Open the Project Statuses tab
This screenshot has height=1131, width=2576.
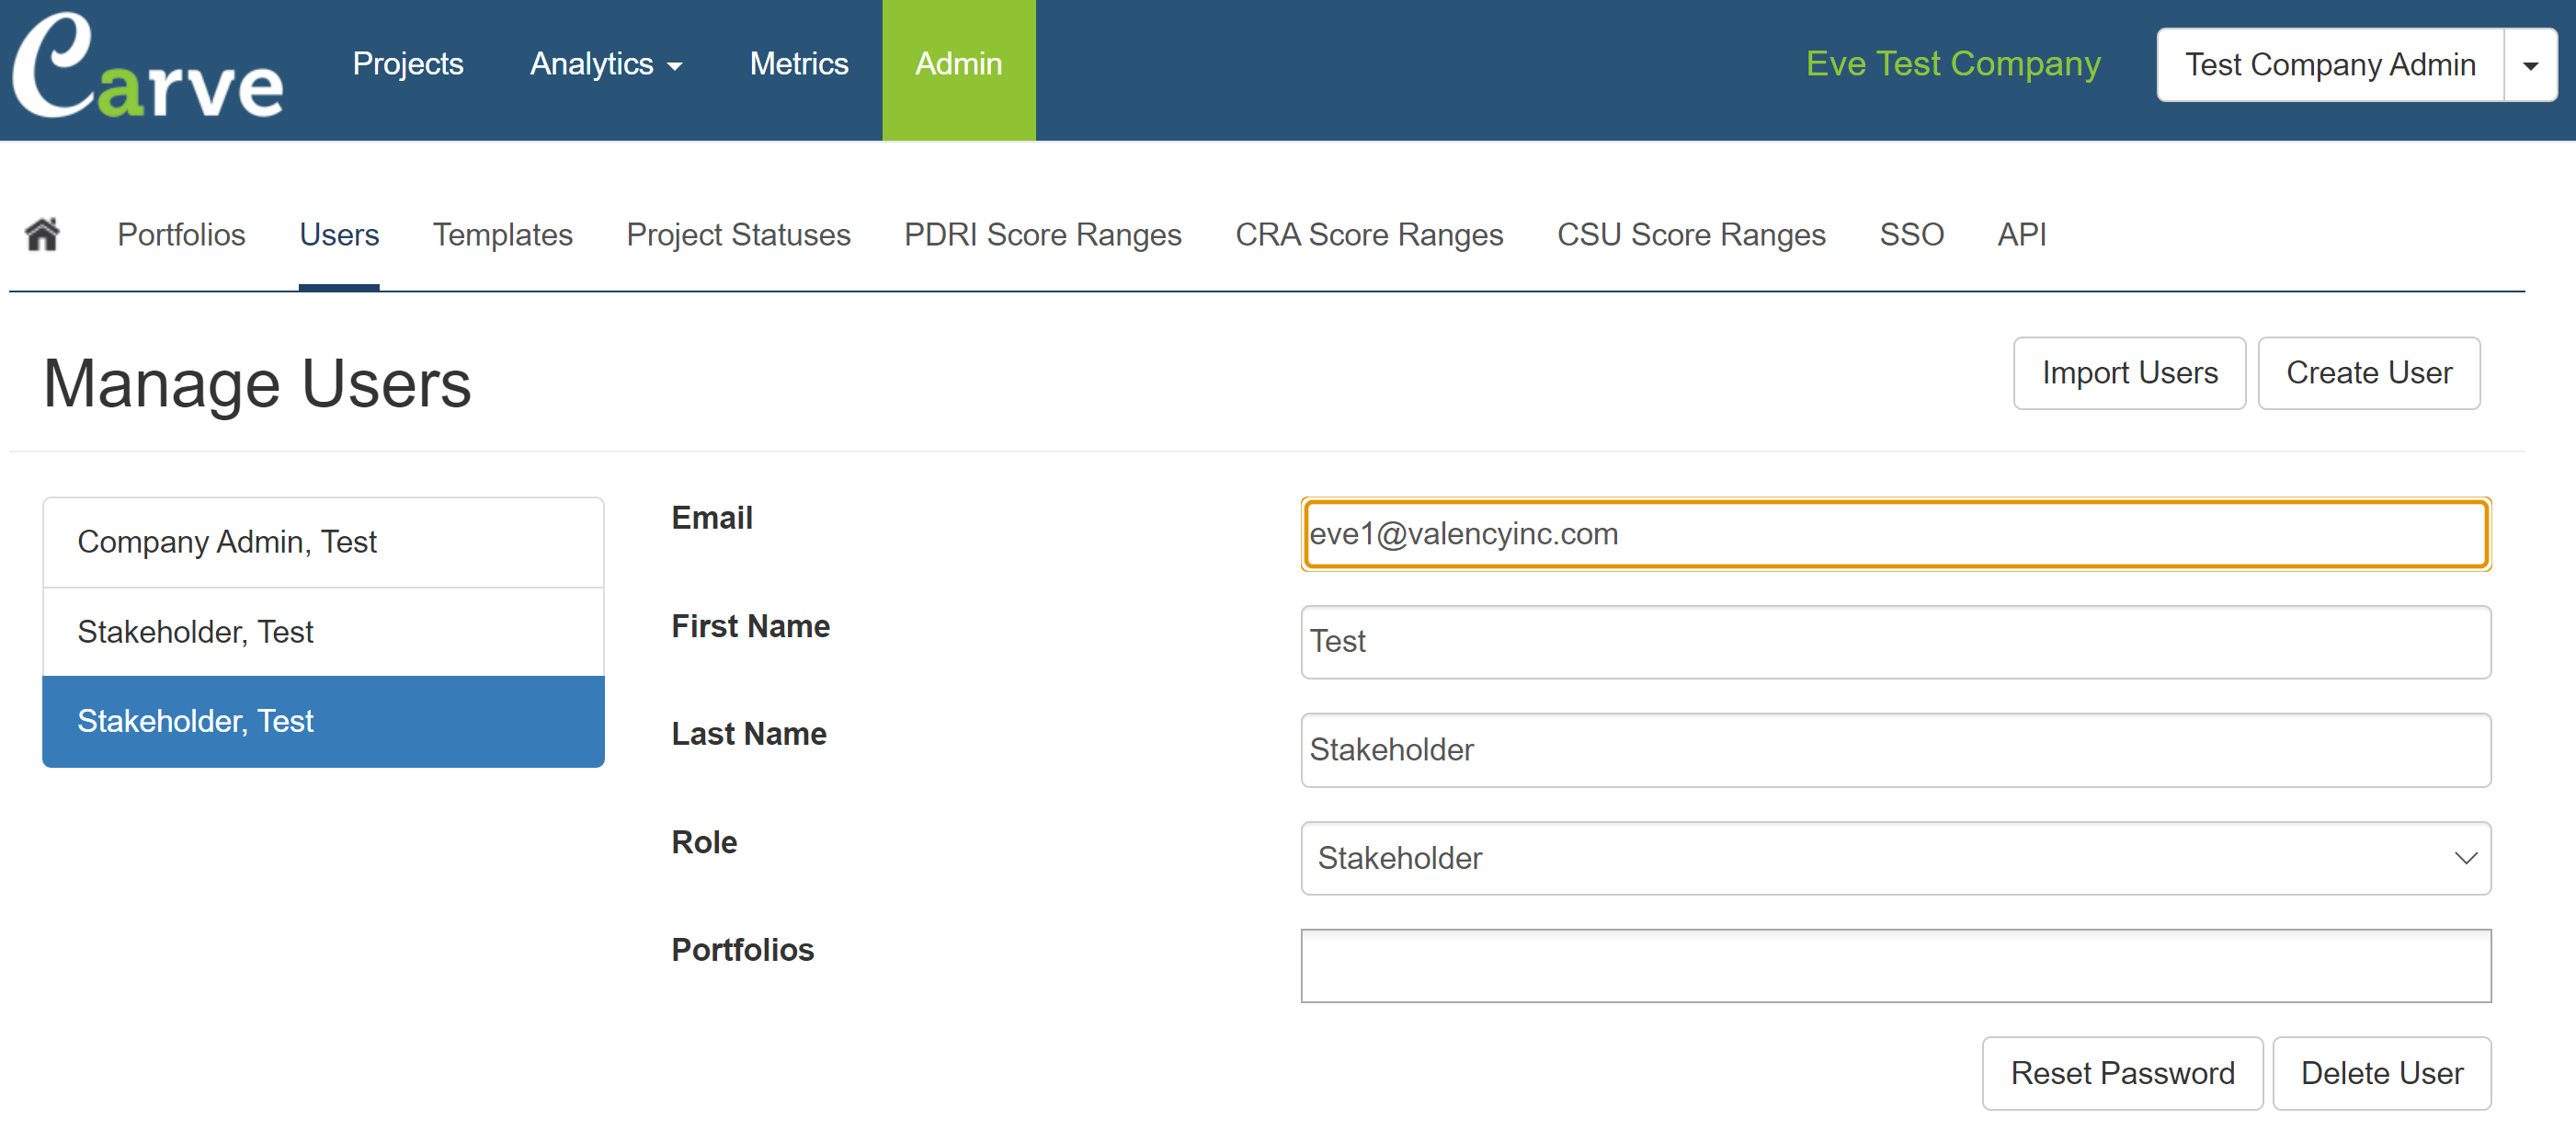738,234
